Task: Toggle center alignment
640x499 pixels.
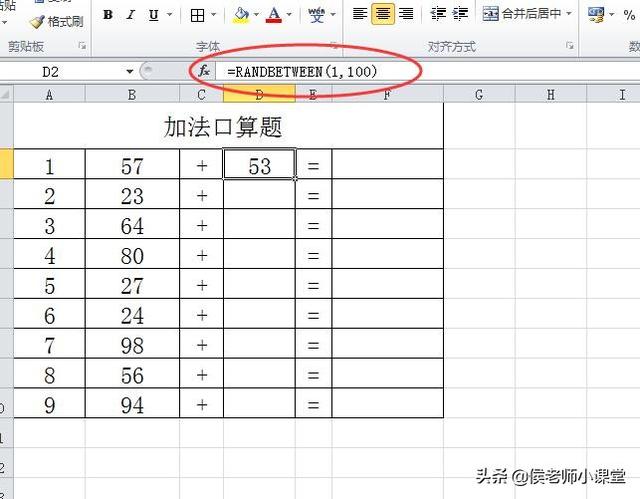Action: click(383, 14)
